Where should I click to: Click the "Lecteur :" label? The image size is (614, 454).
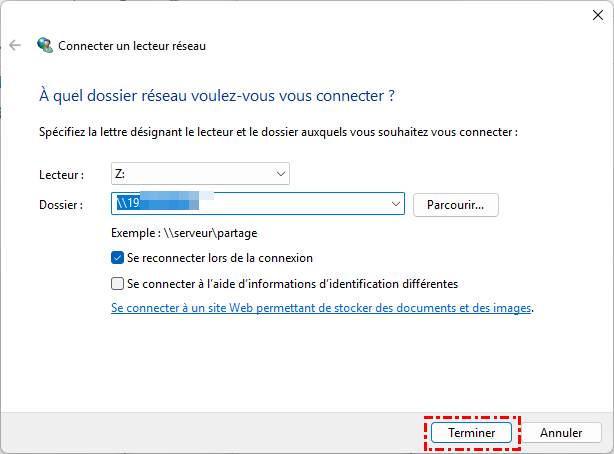(x=61, y=174)
